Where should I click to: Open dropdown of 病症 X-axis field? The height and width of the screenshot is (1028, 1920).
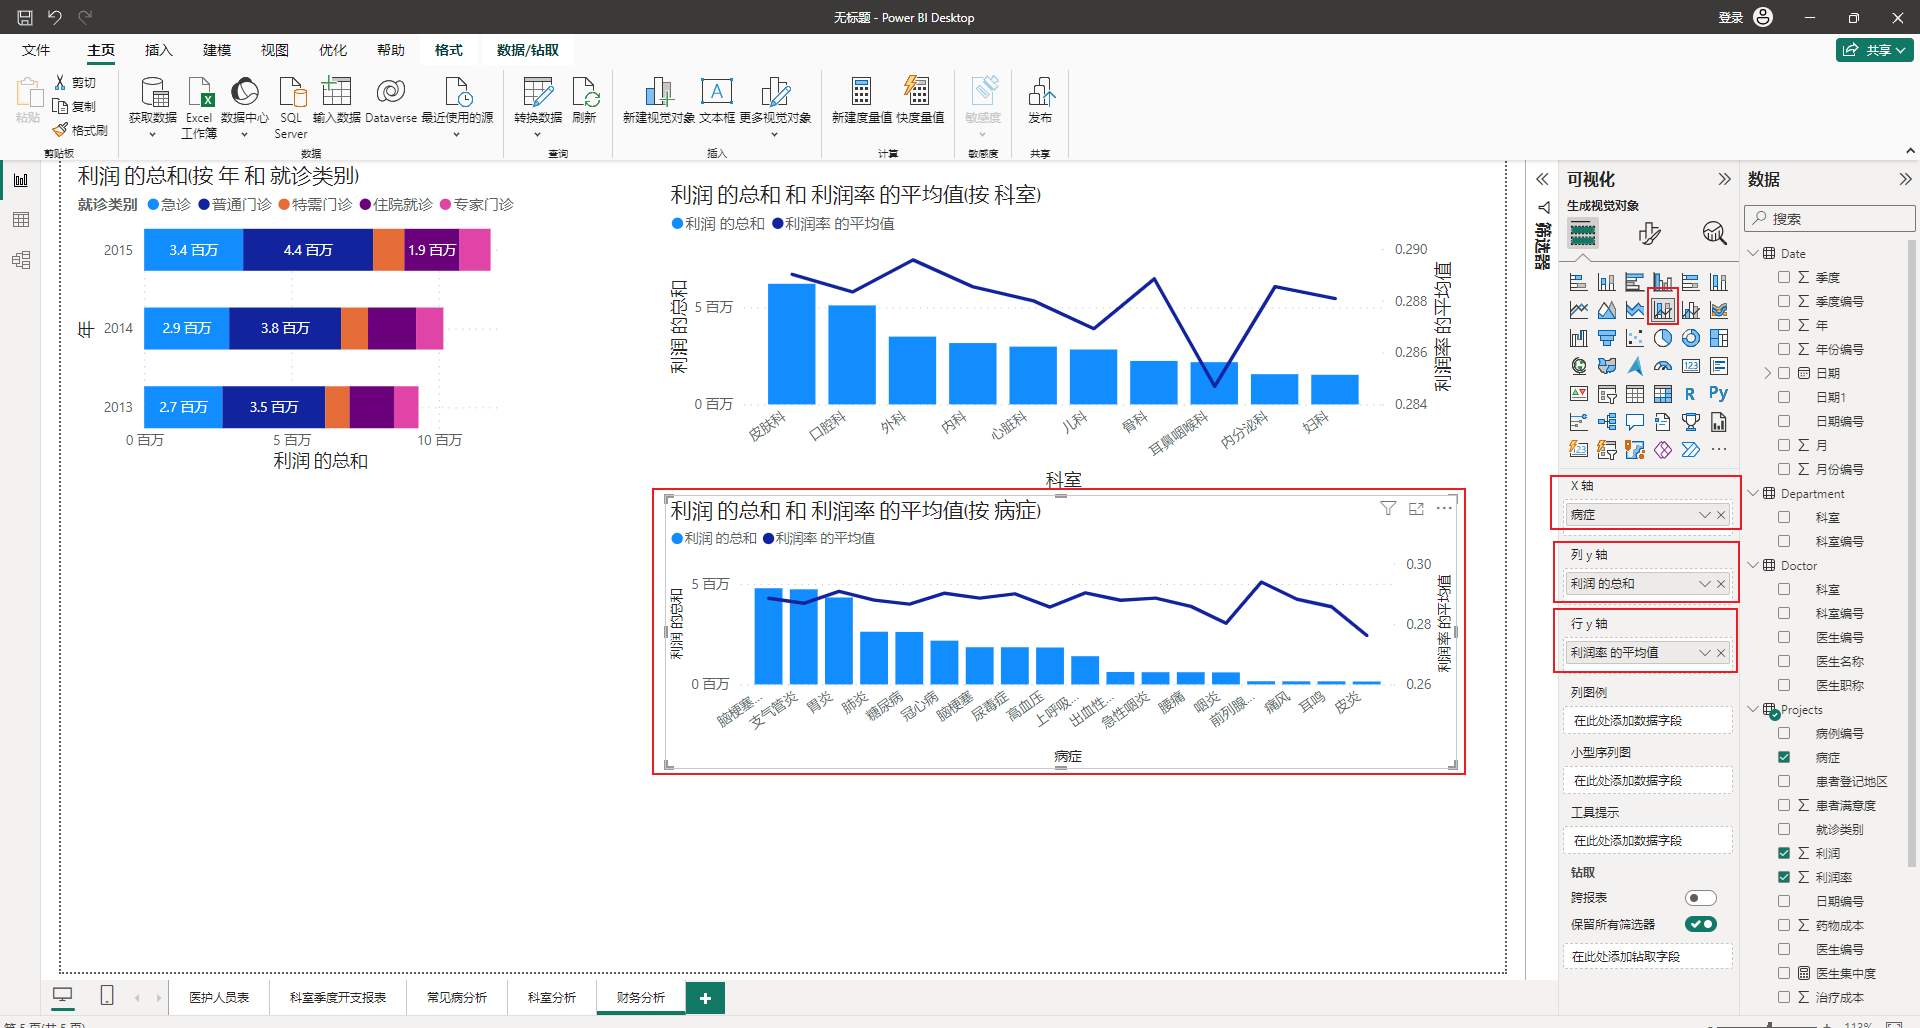pyautogui.click(x=1704, y=515)
